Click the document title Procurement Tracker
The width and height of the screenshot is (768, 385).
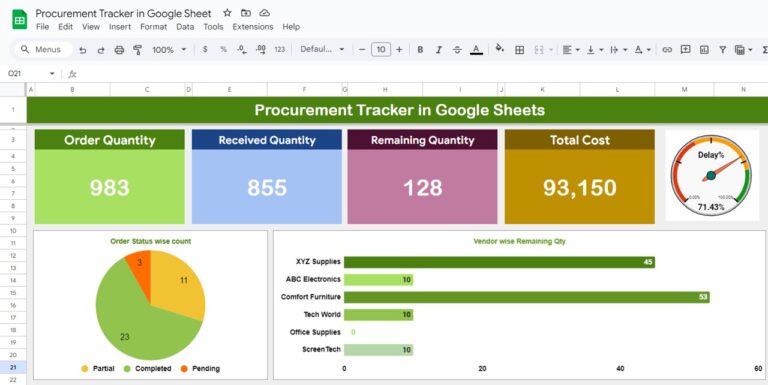tap(123, 13)
